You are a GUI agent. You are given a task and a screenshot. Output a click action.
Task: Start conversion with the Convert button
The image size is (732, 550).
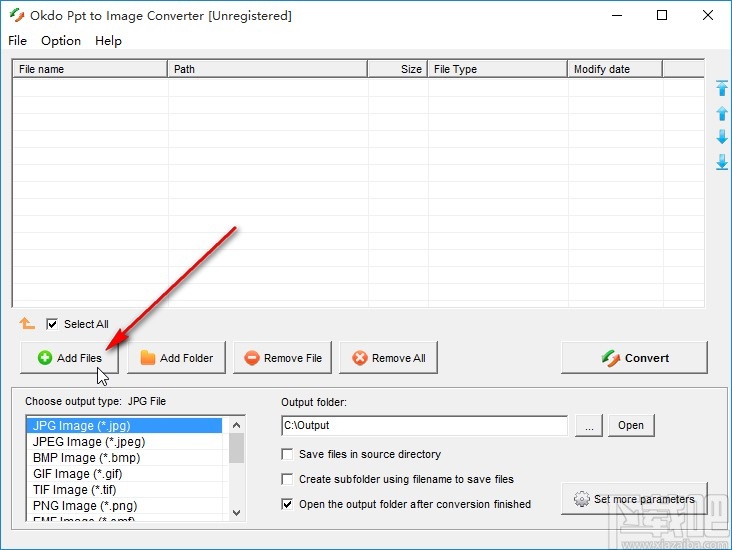tap(634, 358)
